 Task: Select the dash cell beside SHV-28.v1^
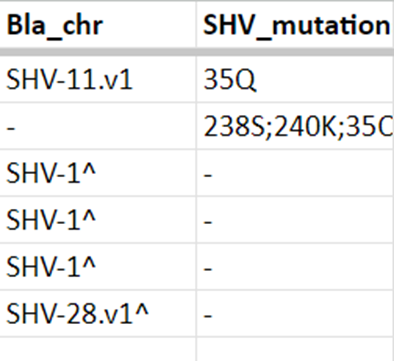tap(295, 314)
